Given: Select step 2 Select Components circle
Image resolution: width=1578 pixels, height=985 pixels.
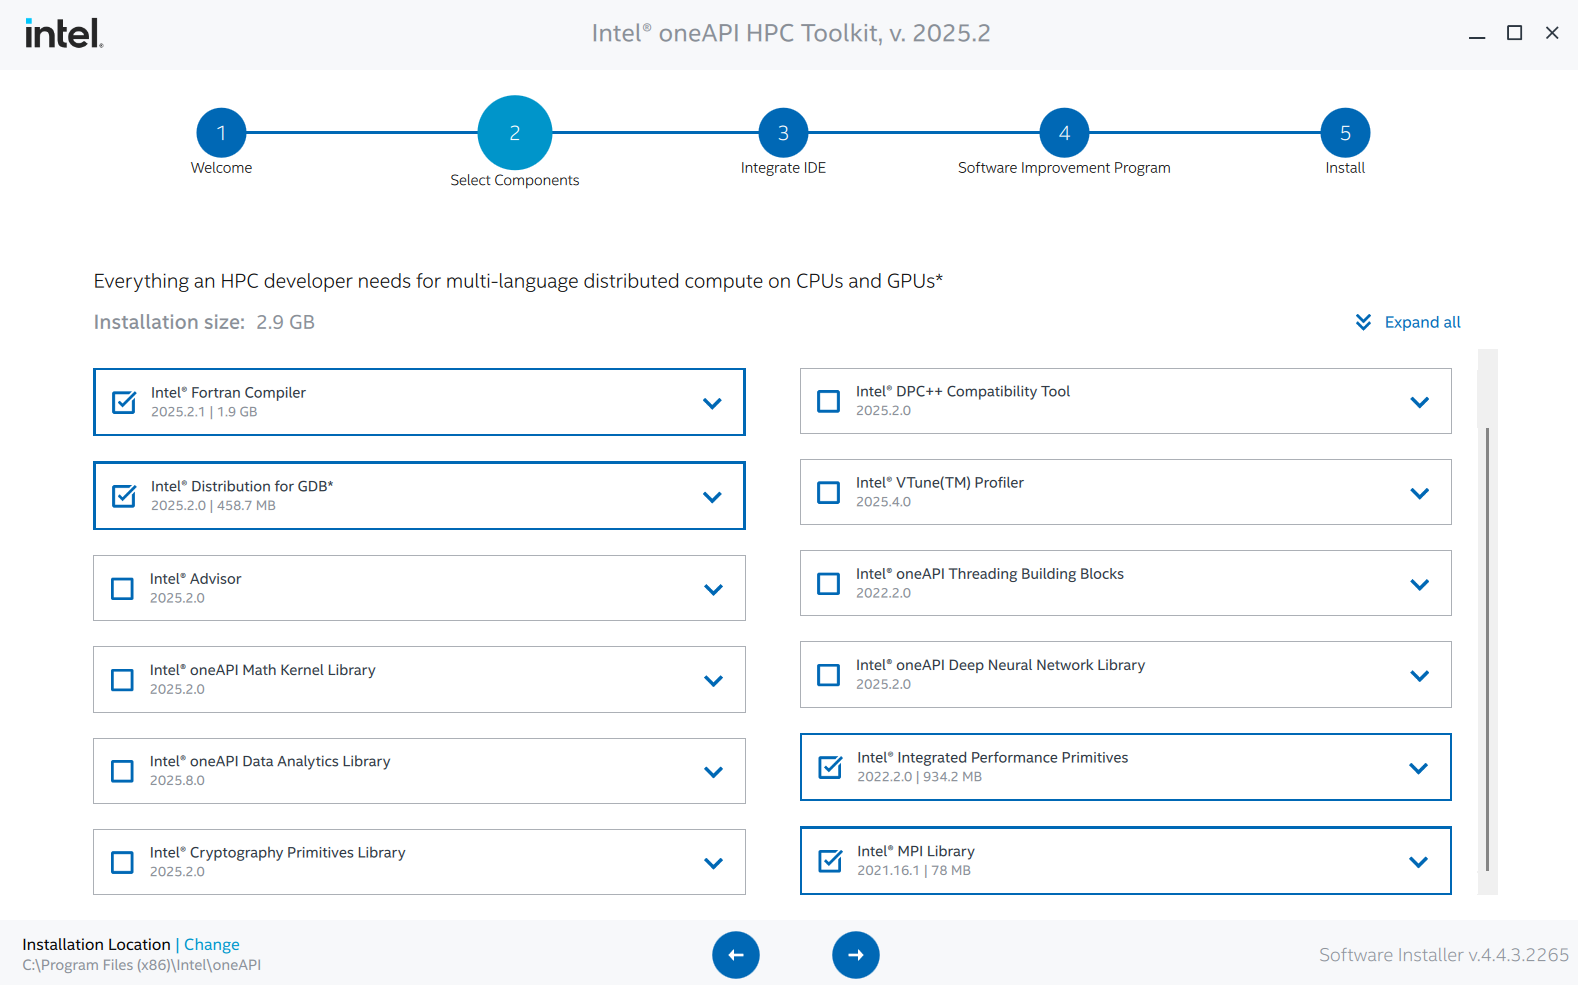Looking at the screenshot, I should 515,132.
